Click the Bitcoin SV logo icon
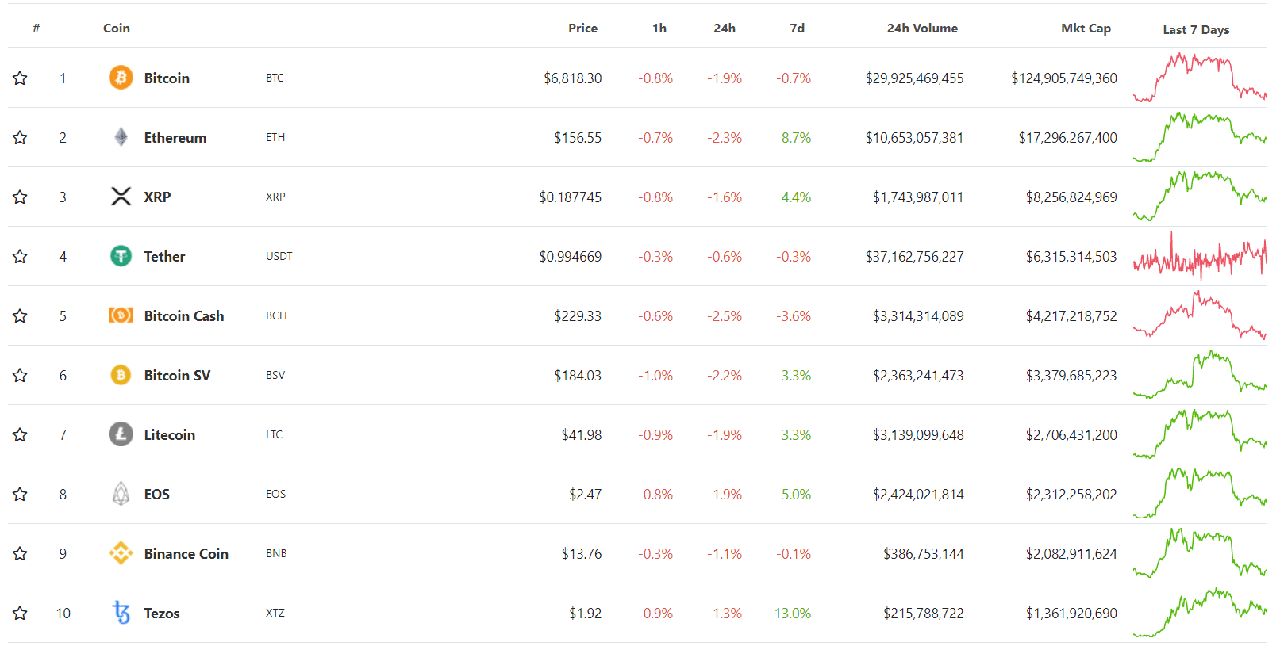1280x646 pixels. coord(121,375)
